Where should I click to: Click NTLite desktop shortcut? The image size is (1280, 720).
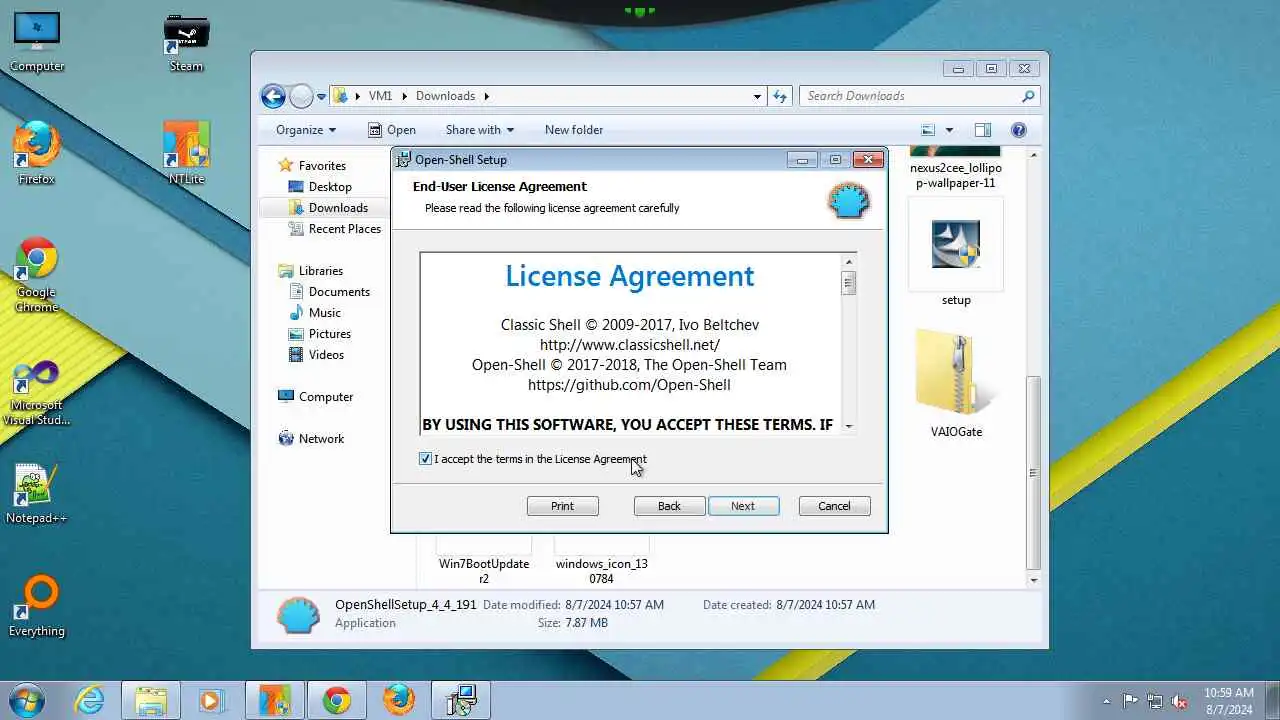(186, 153)
